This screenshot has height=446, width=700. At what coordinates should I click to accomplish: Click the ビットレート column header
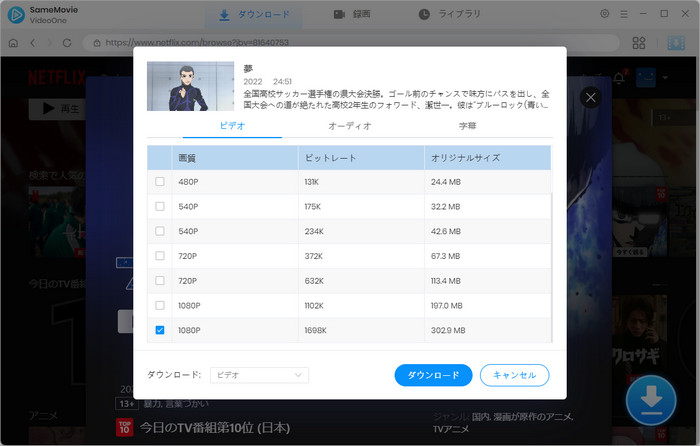coord(361,158)
